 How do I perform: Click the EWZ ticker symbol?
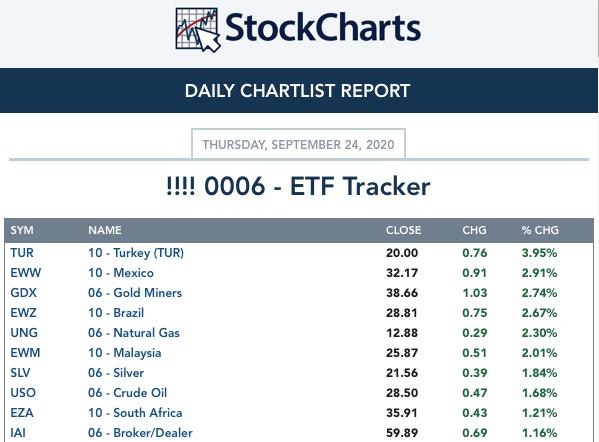pos(23,312)
